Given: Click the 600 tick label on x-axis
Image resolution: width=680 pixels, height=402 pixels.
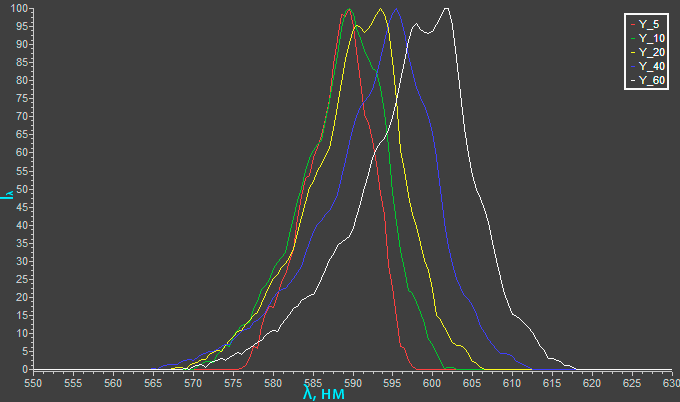Looking at the screenshot, I should [x=432, y=381].
